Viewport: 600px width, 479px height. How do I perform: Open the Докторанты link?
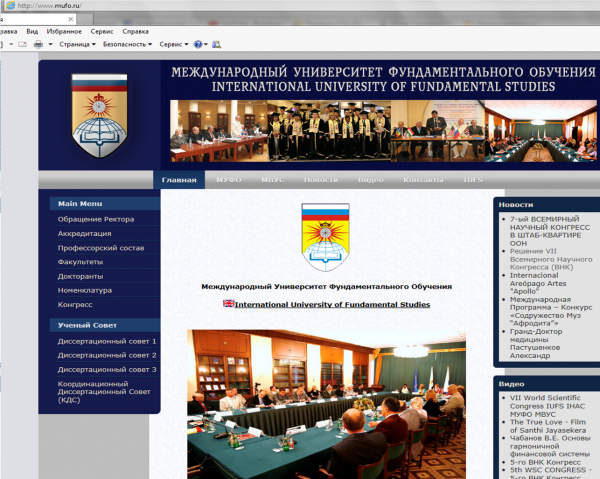(x=80, y=276)
